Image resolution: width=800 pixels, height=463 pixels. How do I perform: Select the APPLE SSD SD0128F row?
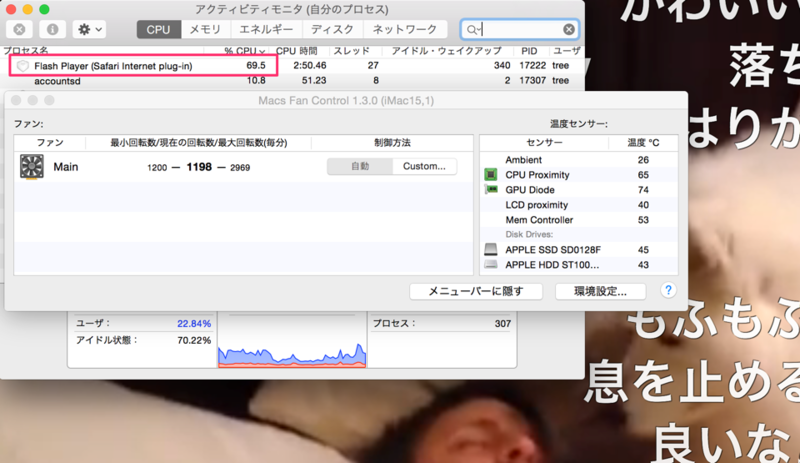tap(579, 250)
